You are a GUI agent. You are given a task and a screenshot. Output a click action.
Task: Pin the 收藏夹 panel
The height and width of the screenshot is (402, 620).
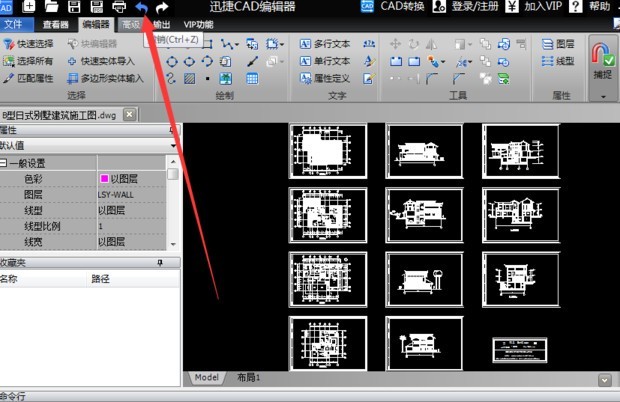coord(160,263)
